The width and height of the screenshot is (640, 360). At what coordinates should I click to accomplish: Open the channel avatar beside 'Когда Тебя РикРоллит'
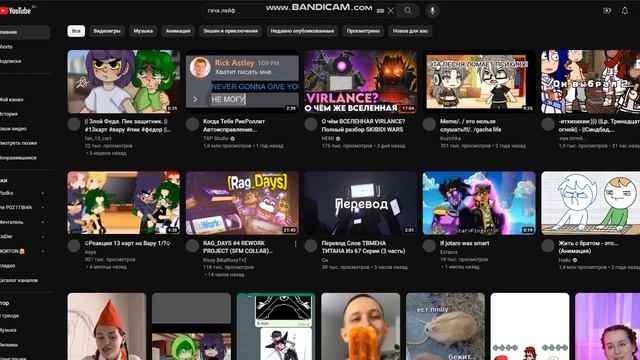(x=192, y=124)
